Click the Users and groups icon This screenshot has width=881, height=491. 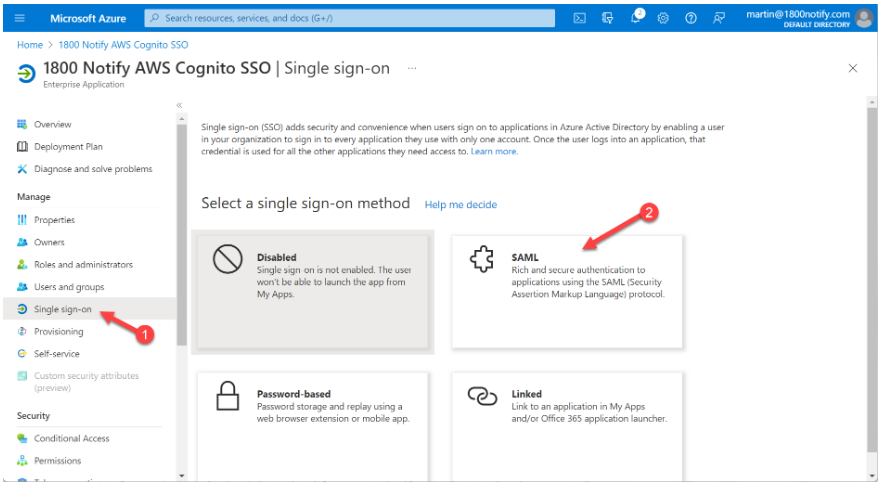click(x=22, y=287)
